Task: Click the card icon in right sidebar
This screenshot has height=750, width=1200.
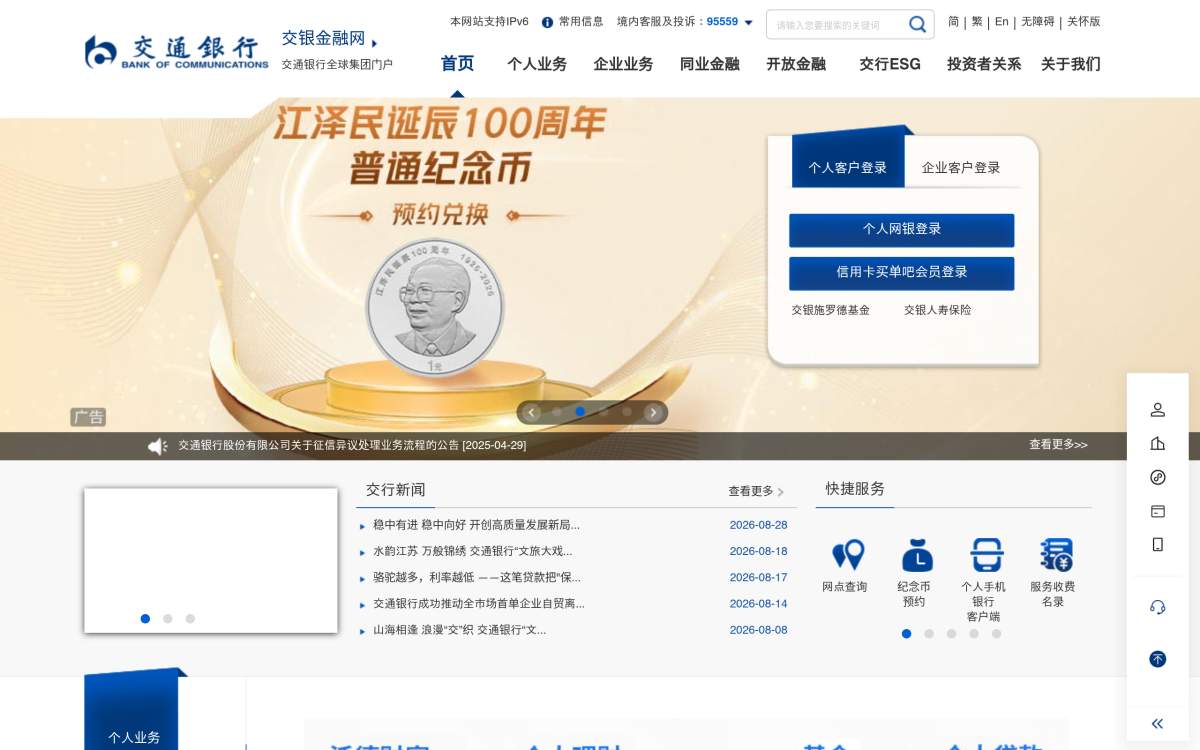Action: (1157, 511)
